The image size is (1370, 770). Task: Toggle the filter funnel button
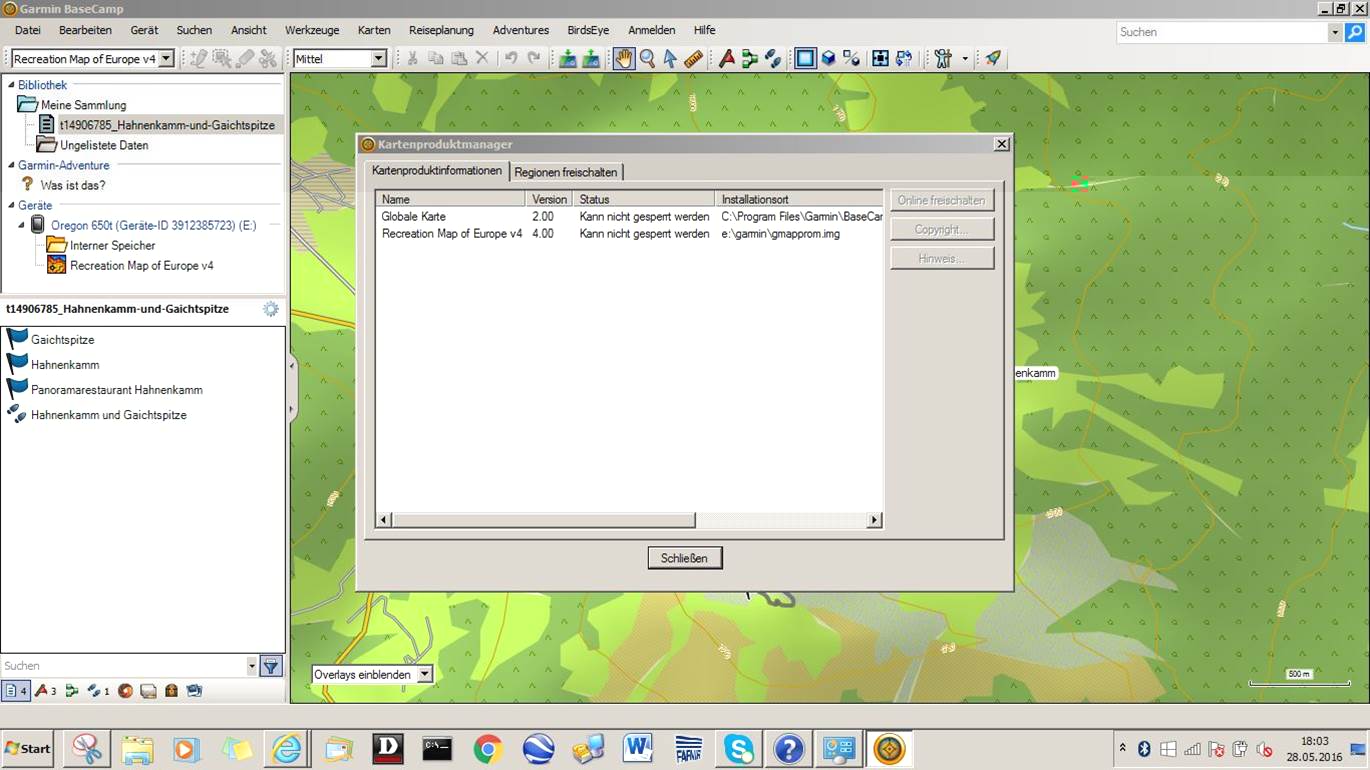point(270,666)
